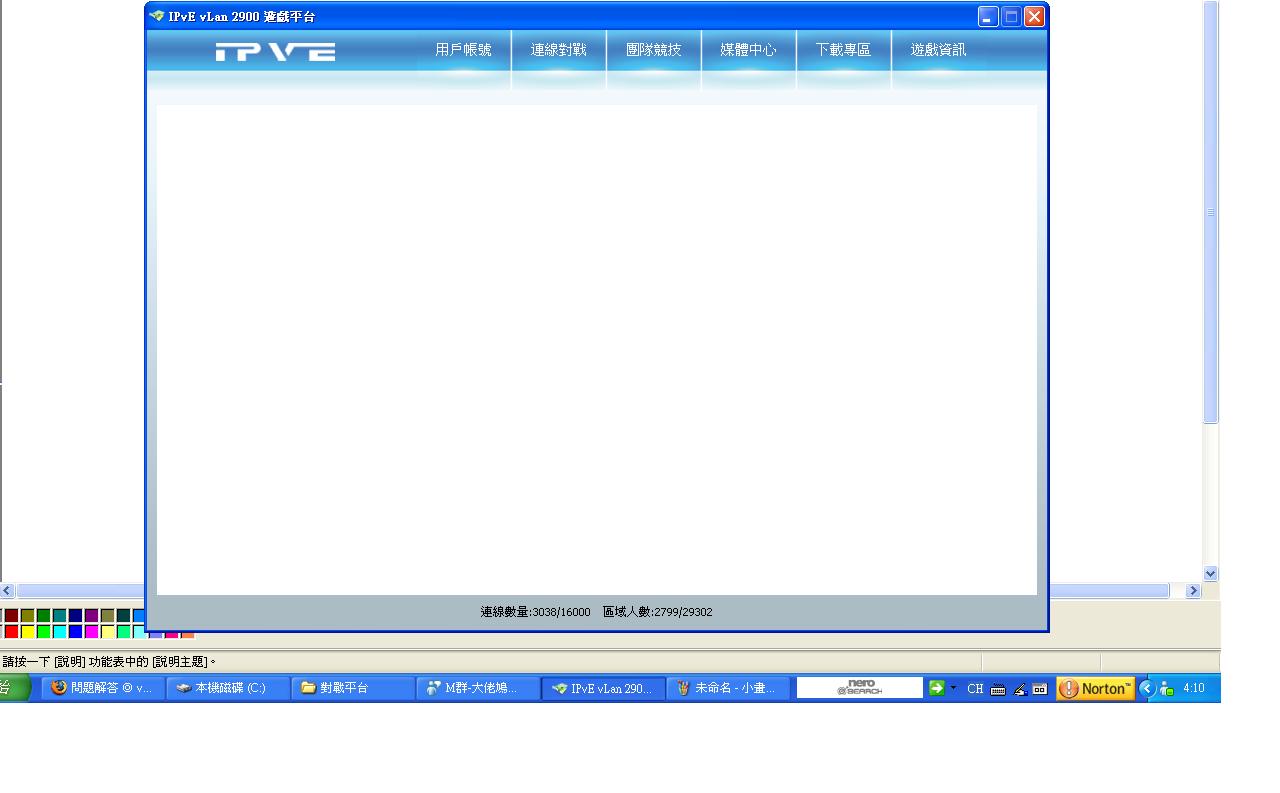
Task: Click the IME handwriting pen icon
Action: 1020,689
